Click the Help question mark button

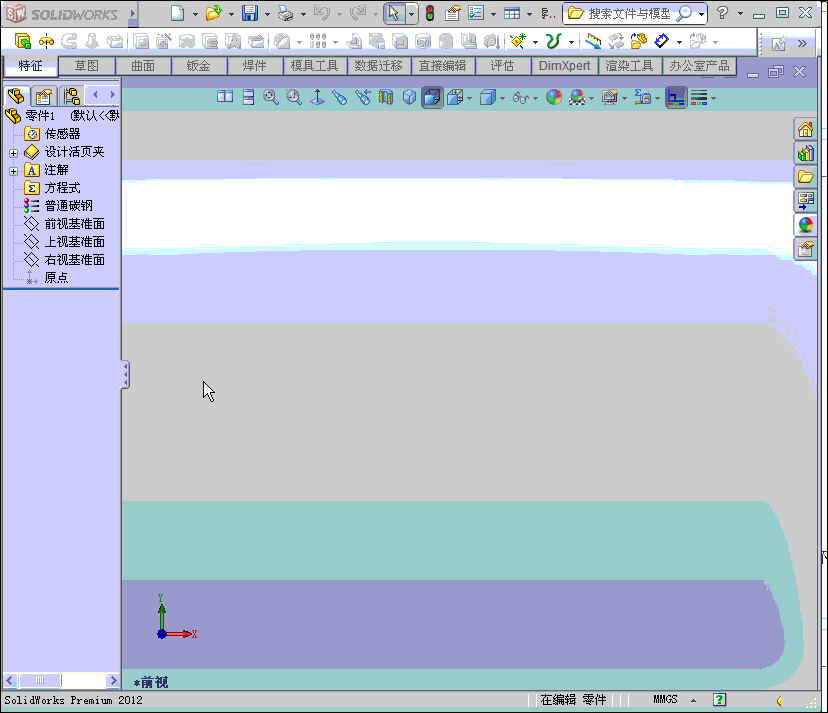pyautogui.click(x=722, y=13)
